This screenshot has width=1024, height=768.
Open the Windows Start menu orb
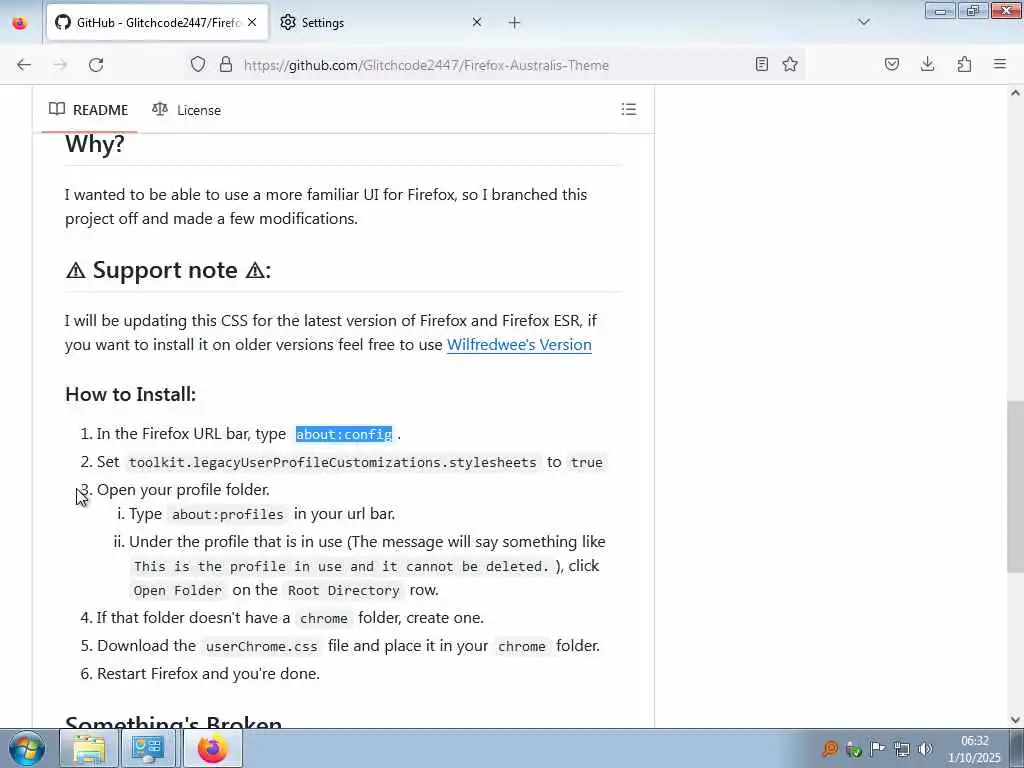pyautogui.click(x=27, y=748)
